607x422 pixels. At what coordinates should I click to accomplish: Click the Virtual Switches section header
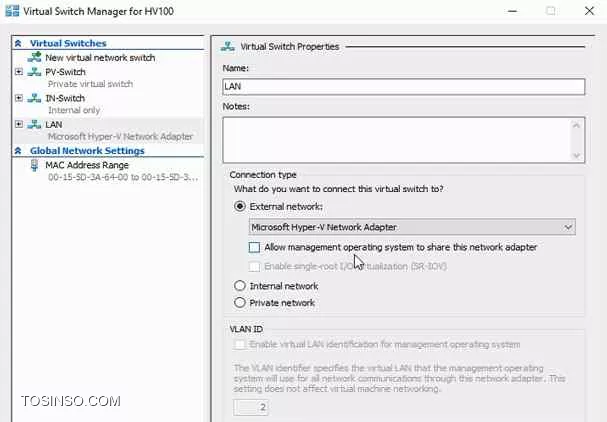(68, 43)
